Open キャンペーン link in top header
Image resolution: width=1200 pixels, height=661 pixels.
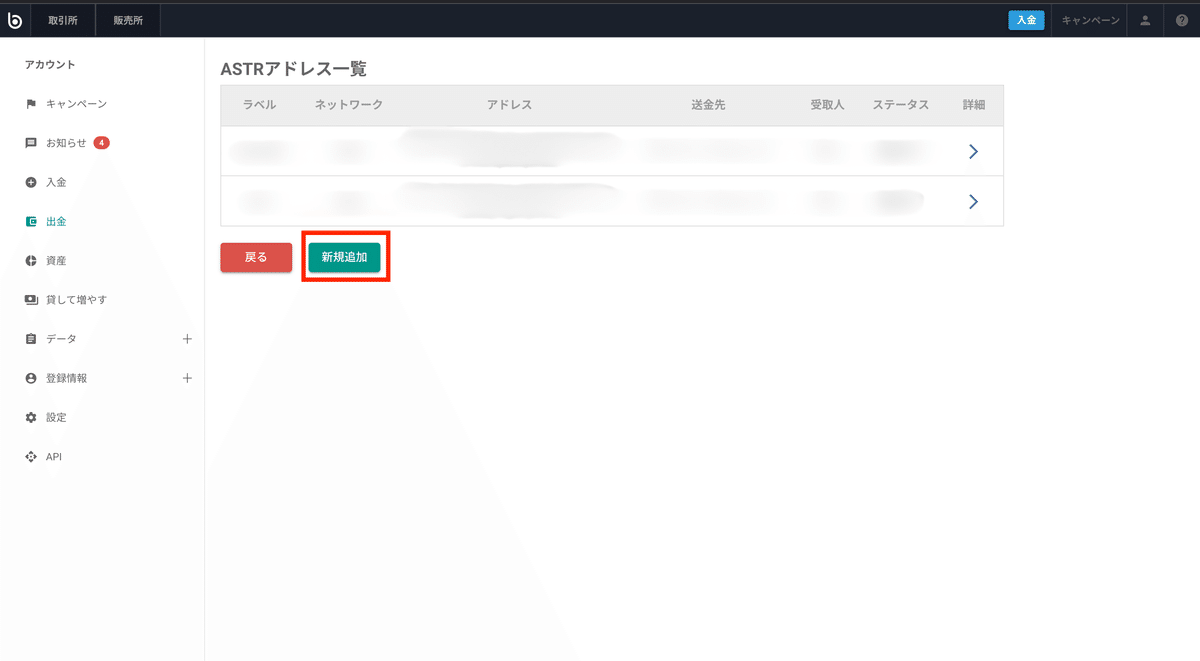tap(1090, 20)
